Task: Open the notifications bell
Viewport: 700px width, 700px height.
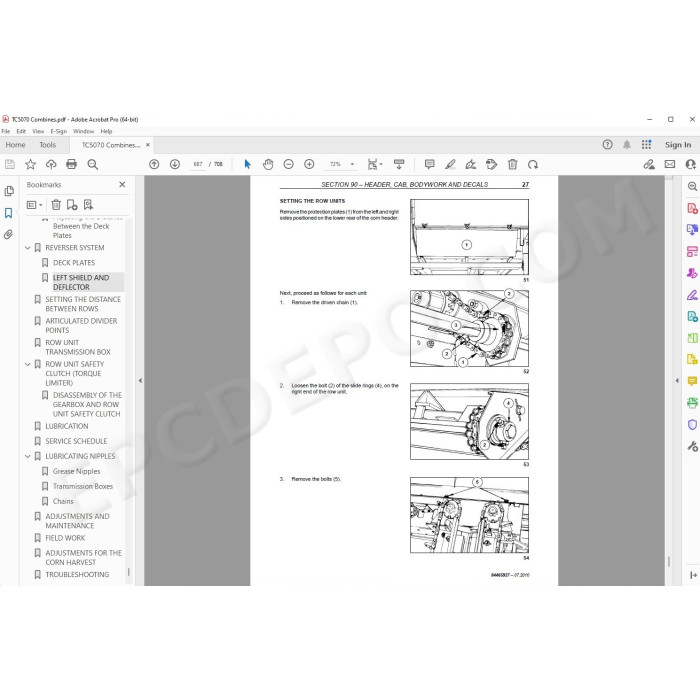Action: (x=627, y=145)
